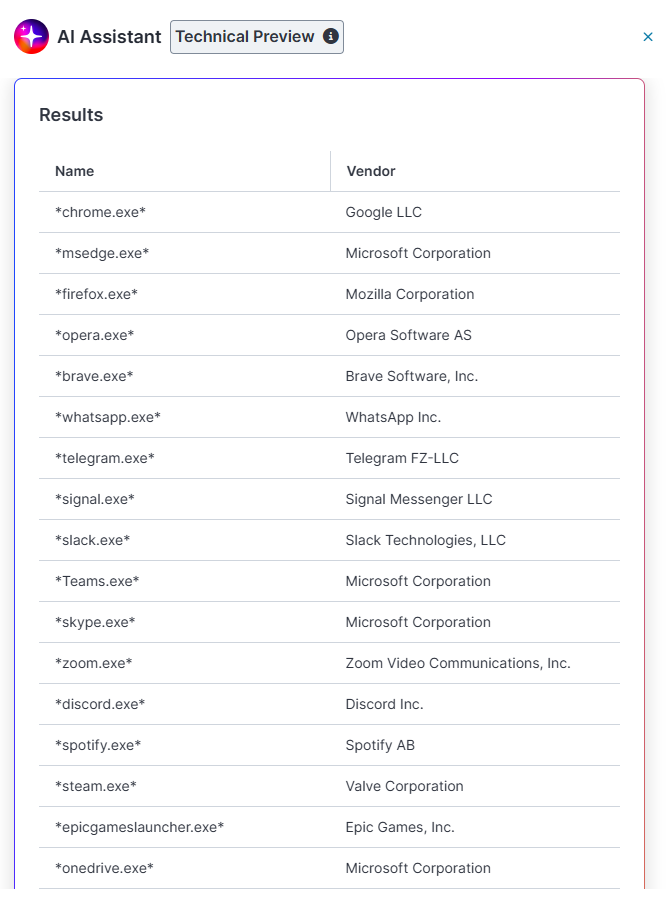Click the Signal Messenger LLC cell
666x902 pixels.
[419, 499]
